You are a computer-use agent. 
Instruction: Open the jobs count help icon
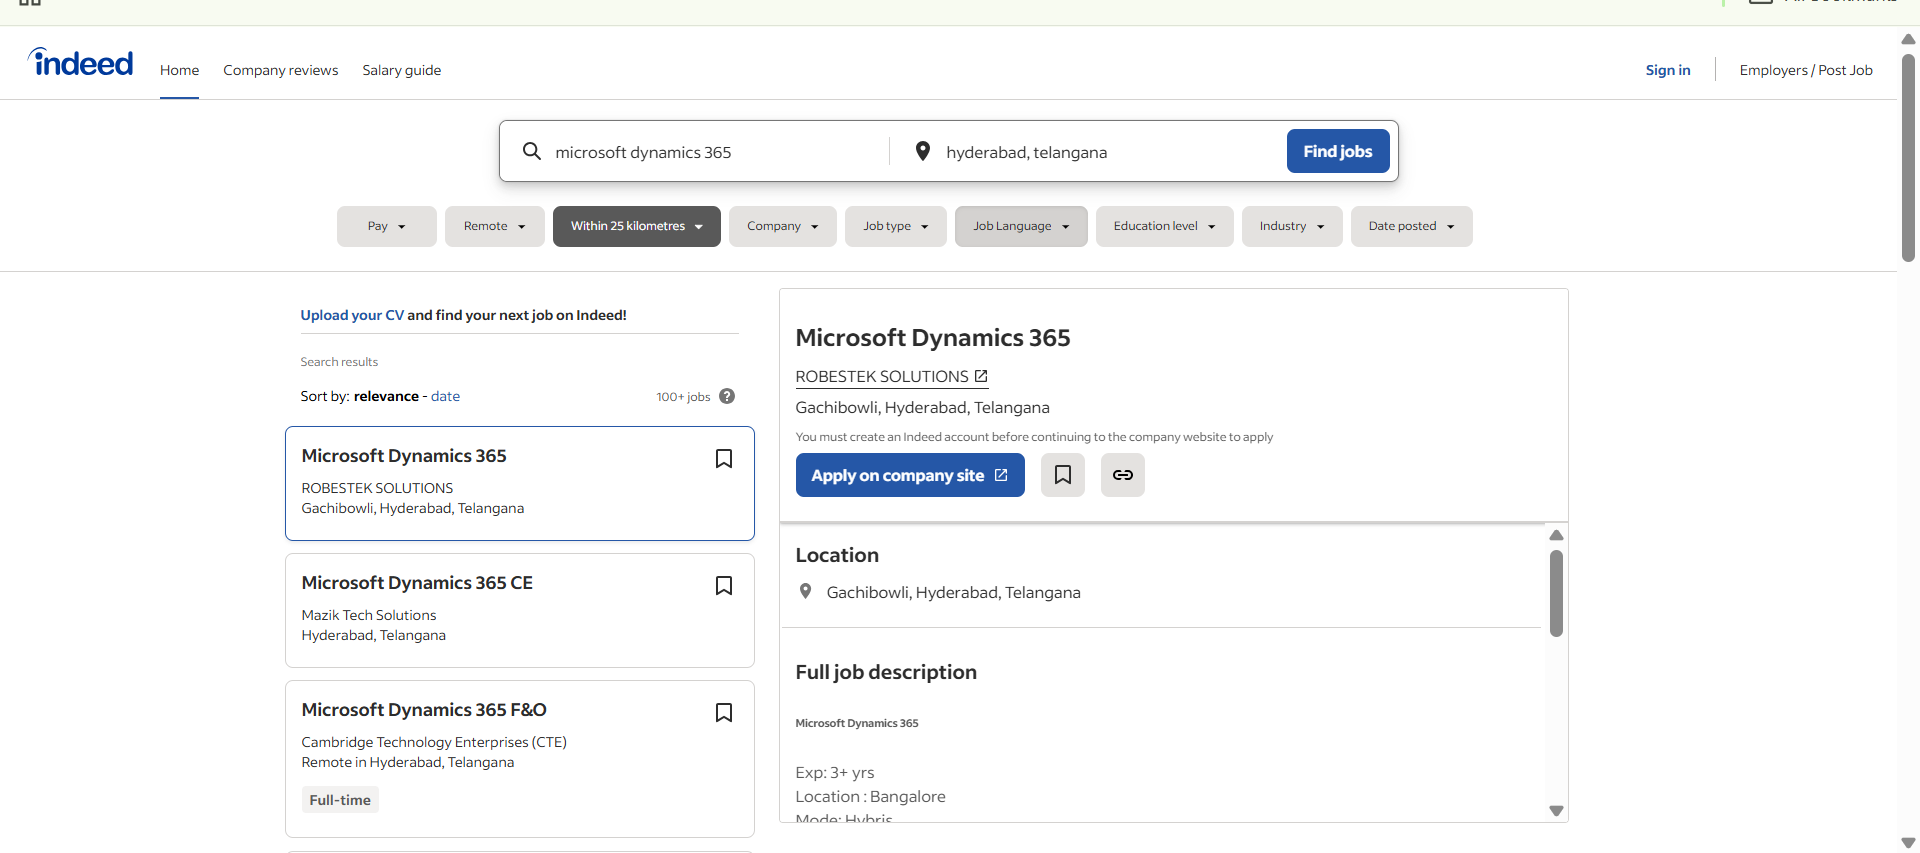click(727, 396)
